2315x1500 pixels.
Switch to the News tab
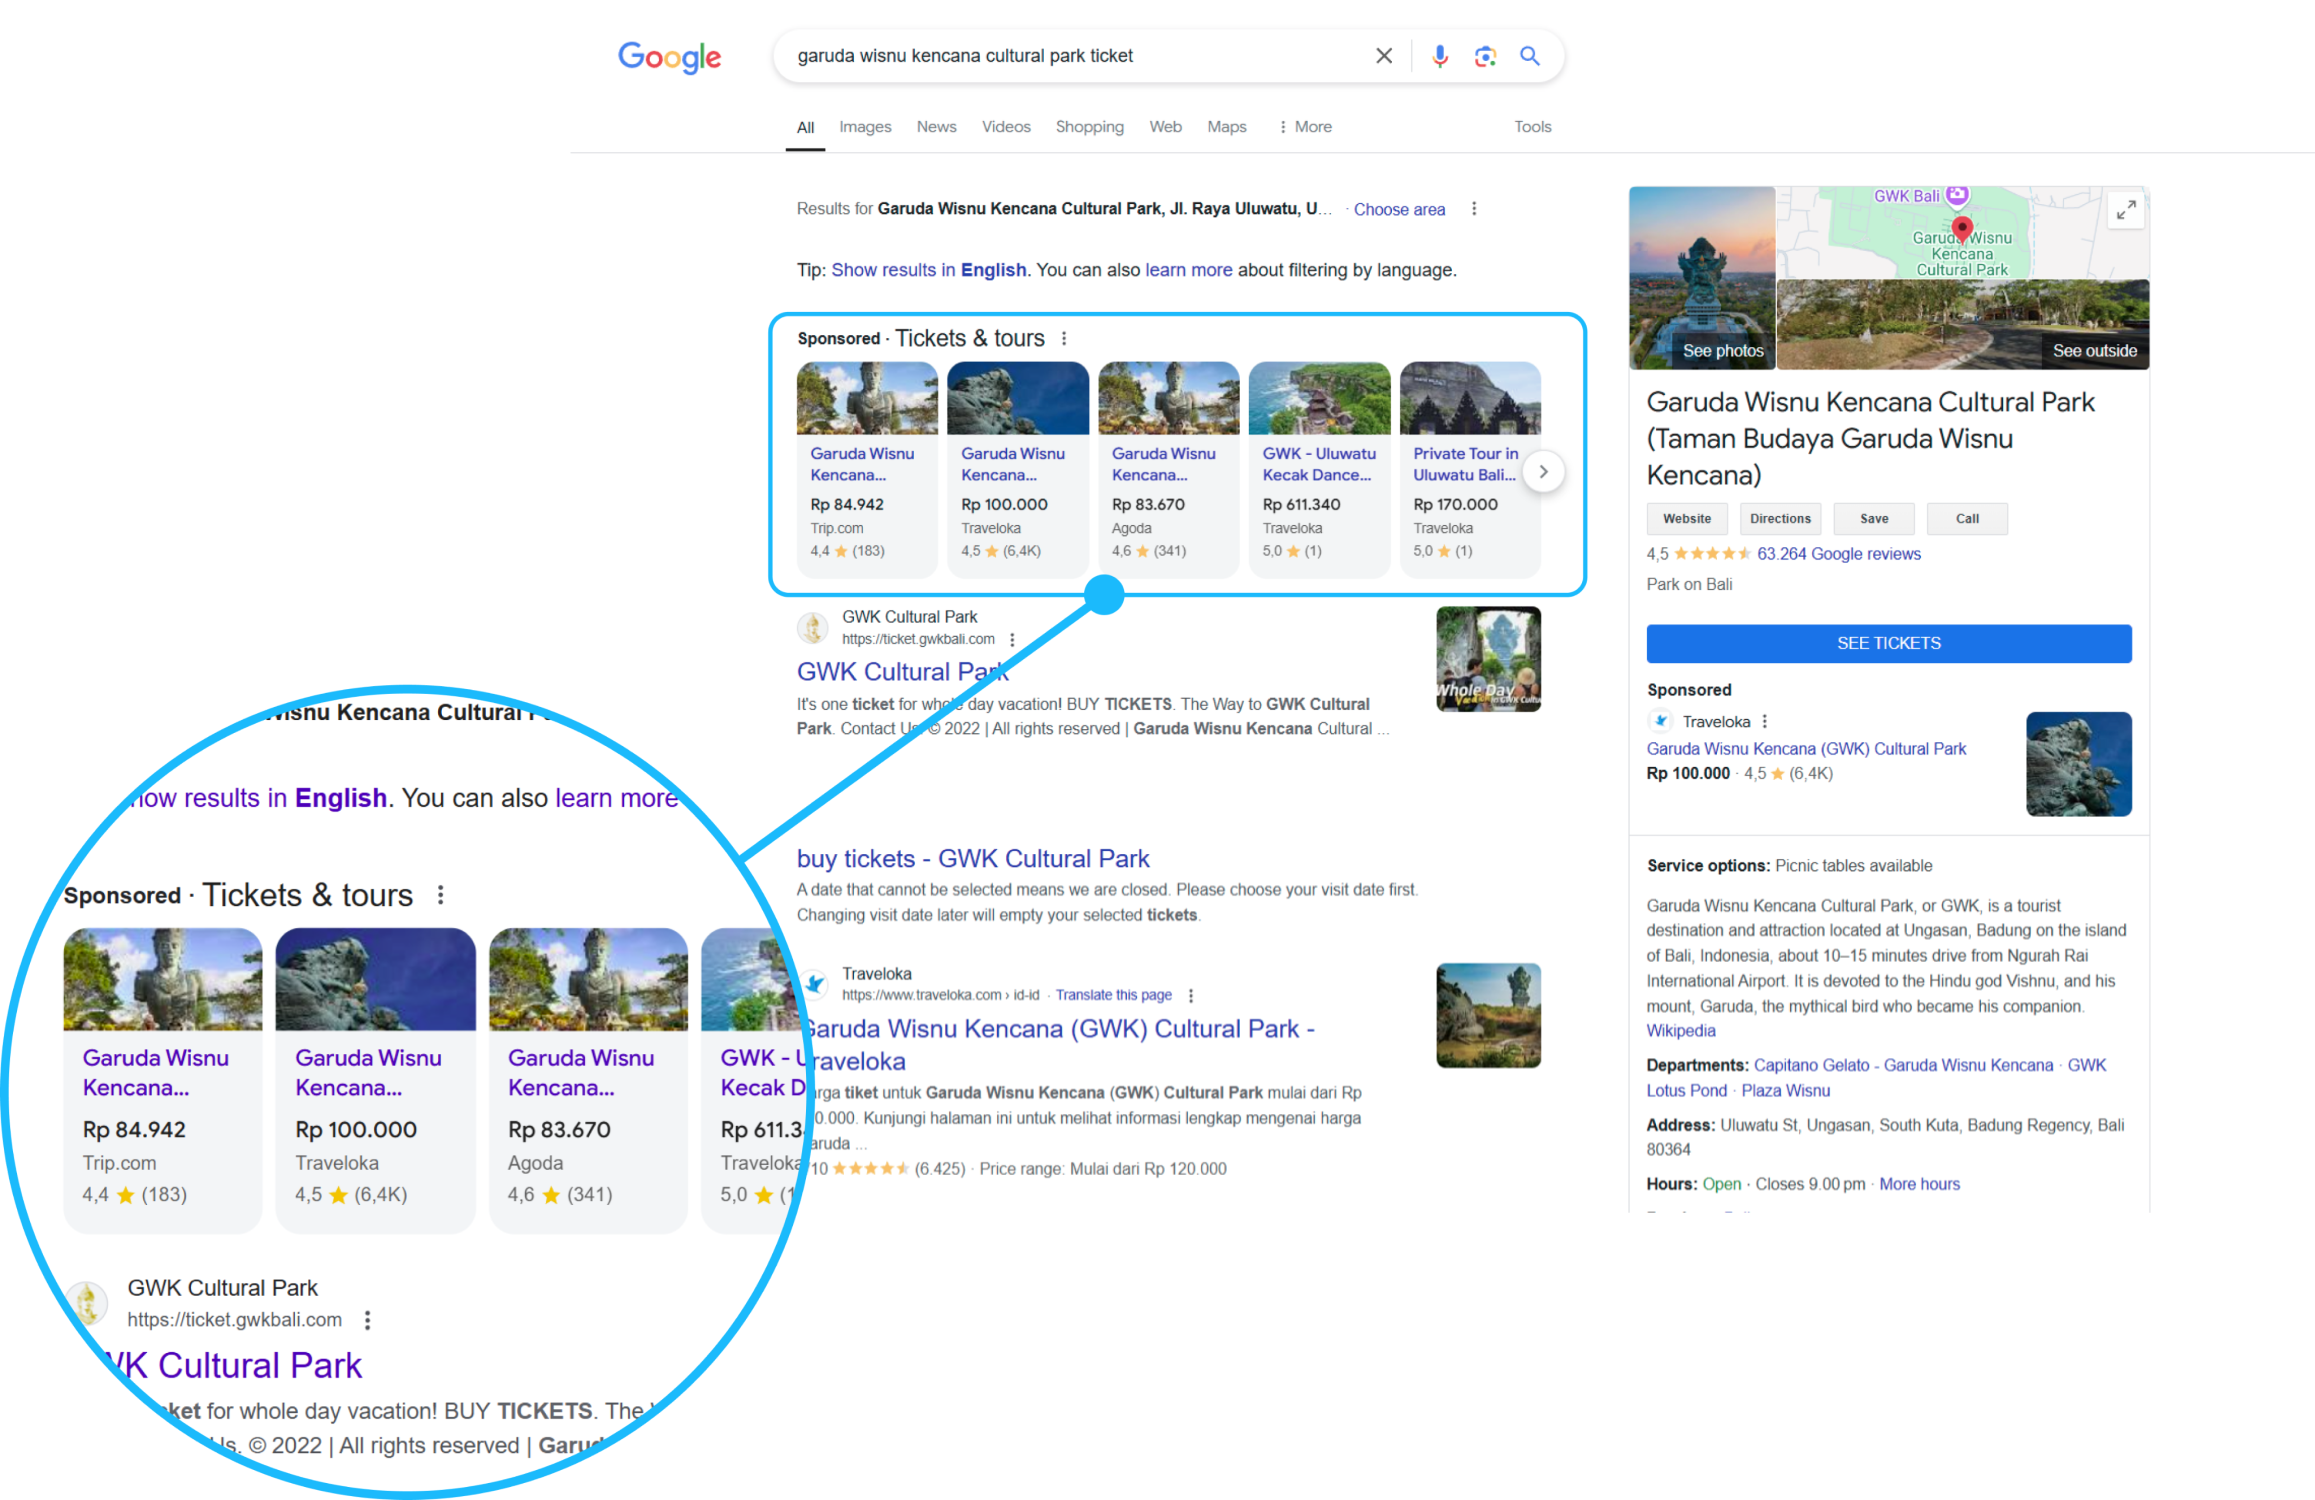click(936, 127)
